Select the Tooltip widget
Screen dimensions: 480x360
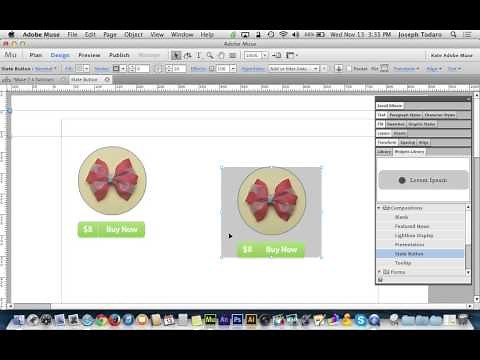coord(403,263)
